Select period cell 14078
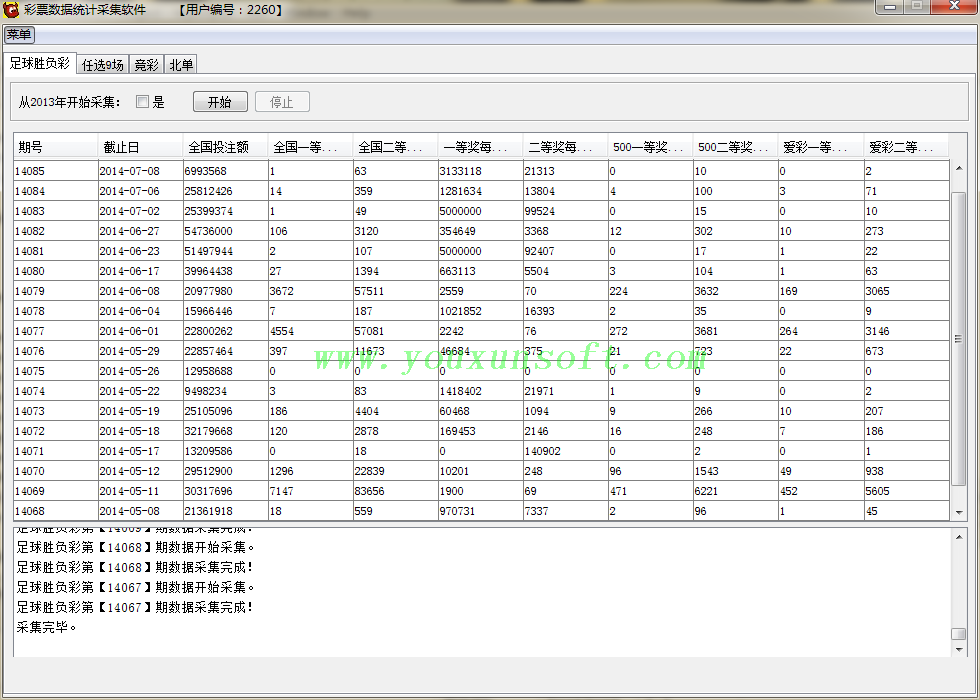 (56, 311)
